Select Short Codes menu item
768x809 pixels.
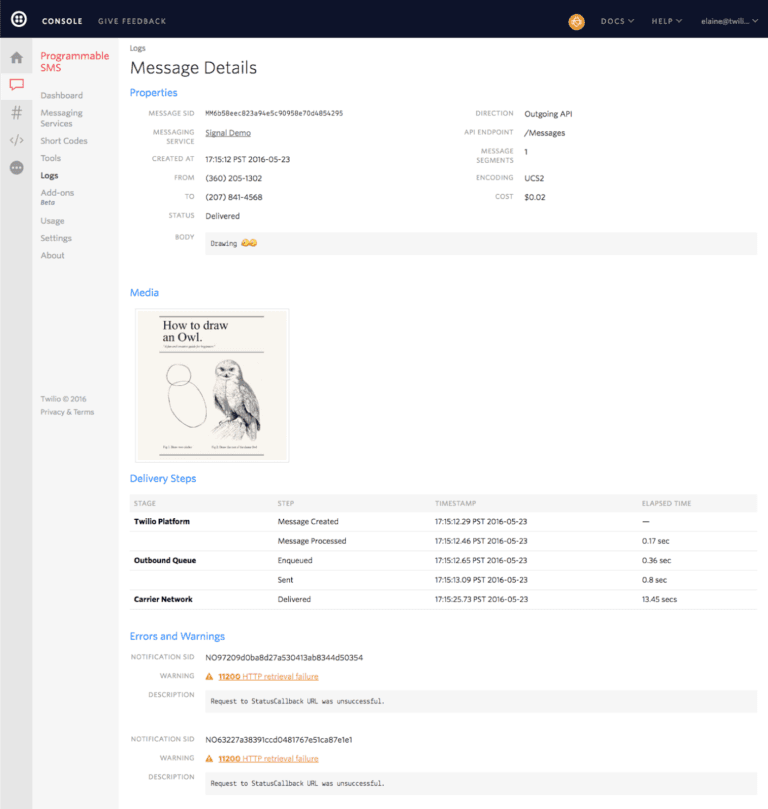(x=64, y=141)
